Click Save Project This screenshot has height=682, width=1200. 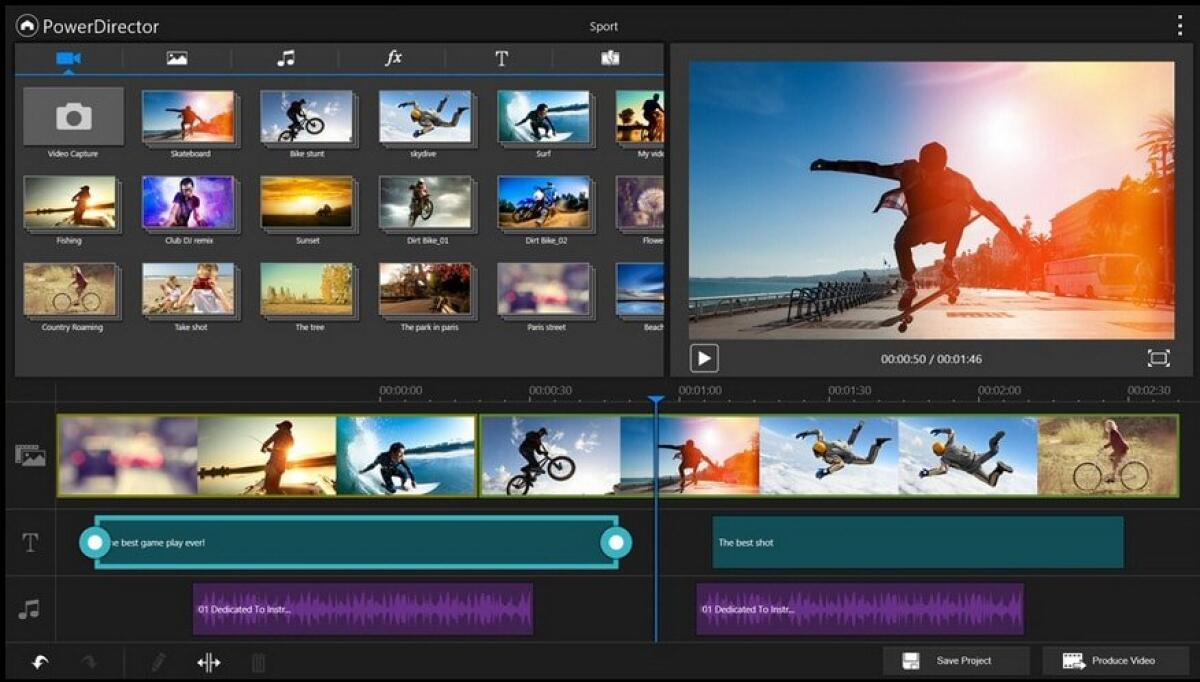pyautogui.click(x=956, y=660)
